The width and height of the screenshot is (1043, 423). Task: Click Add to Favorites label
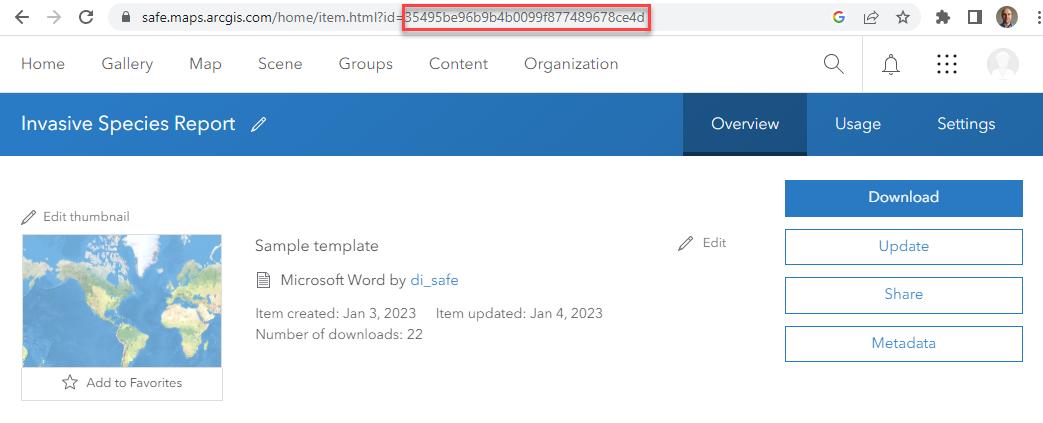click(x=134, y=383)
